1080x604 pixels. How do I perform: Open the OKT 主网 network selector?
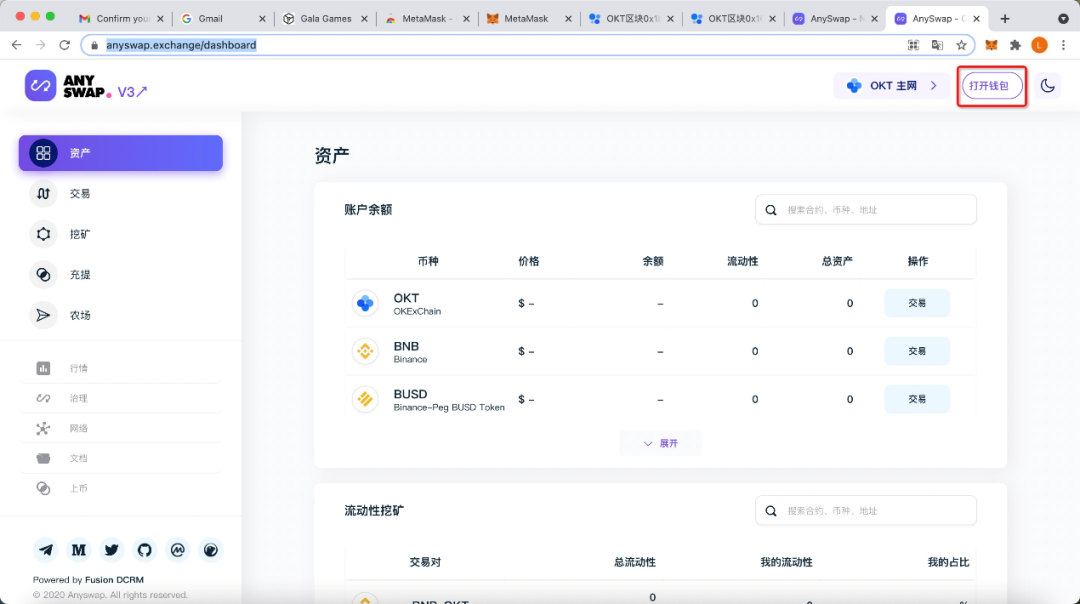pyautogui.click(x=893, y=85)
